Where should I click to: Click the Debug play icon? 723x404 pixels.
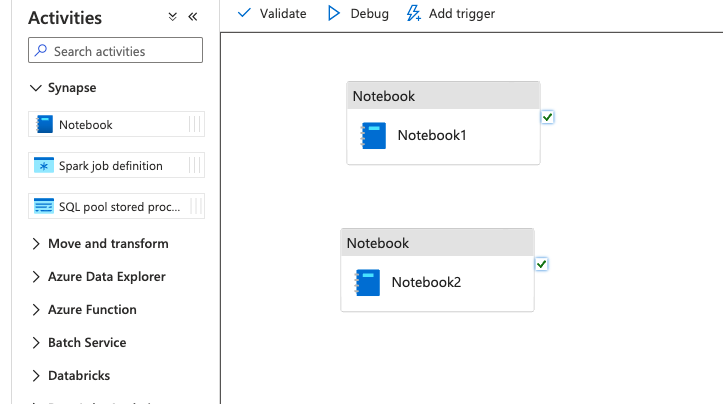point(333,13)
